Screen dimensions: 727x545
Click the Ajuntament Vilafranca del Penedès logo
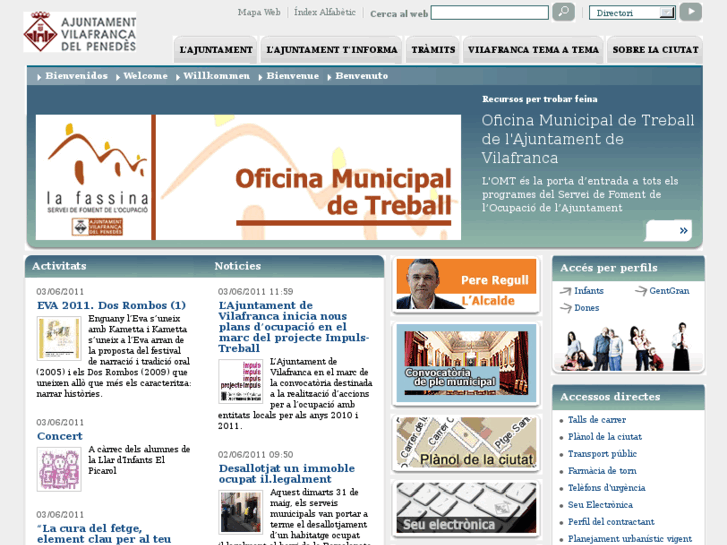pyautogui.click(x=80, y=32)
